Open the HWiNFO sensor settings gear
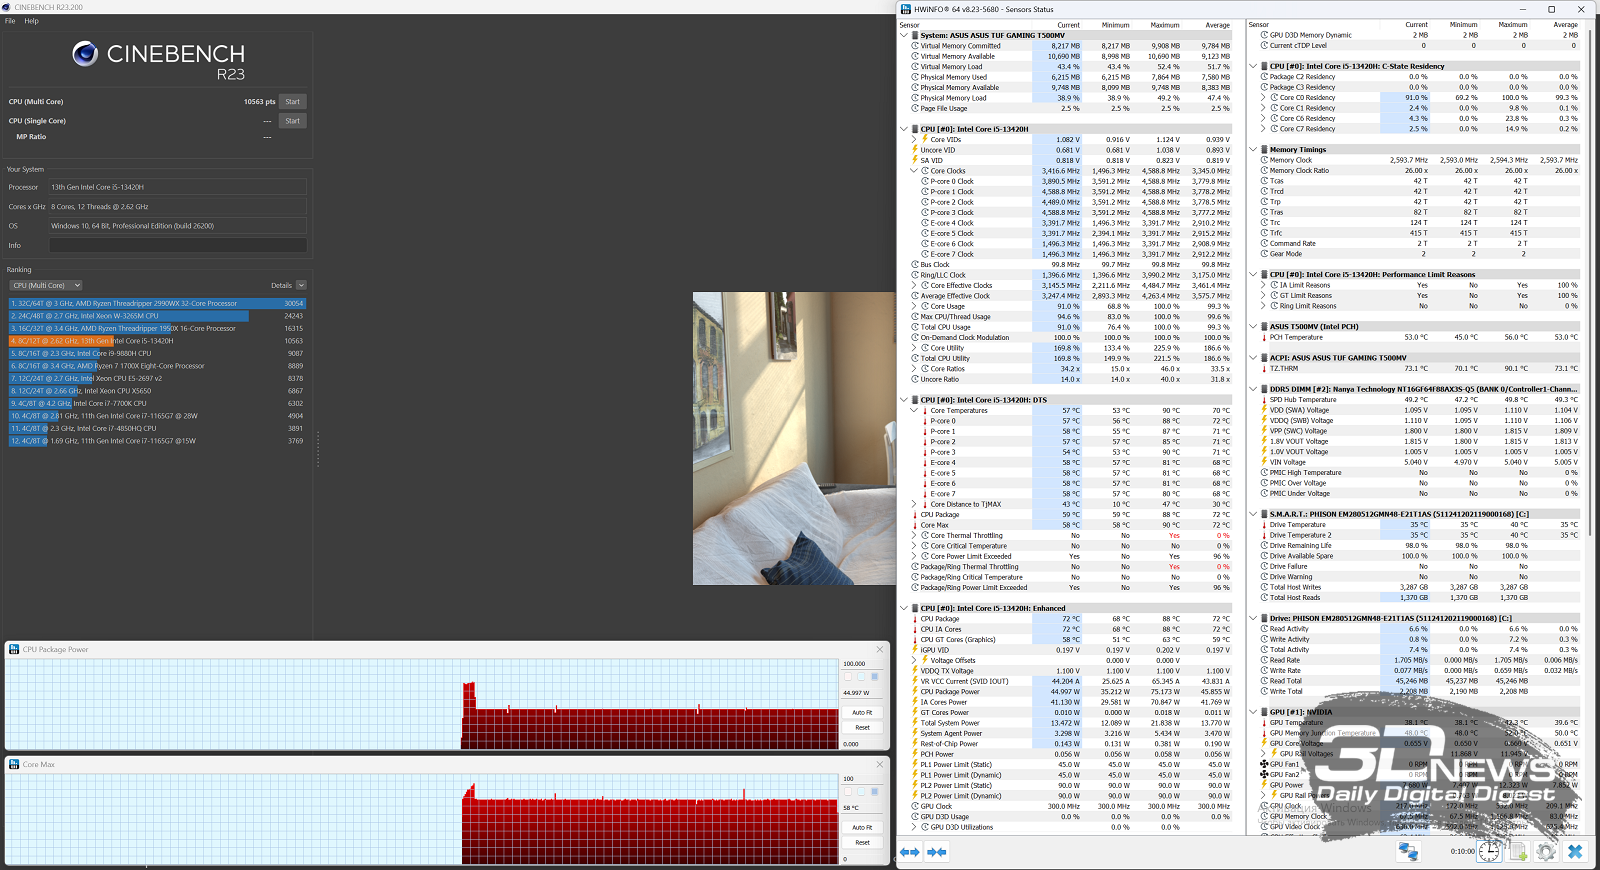Screen dimensions: 1600x870 point(1546,851)
